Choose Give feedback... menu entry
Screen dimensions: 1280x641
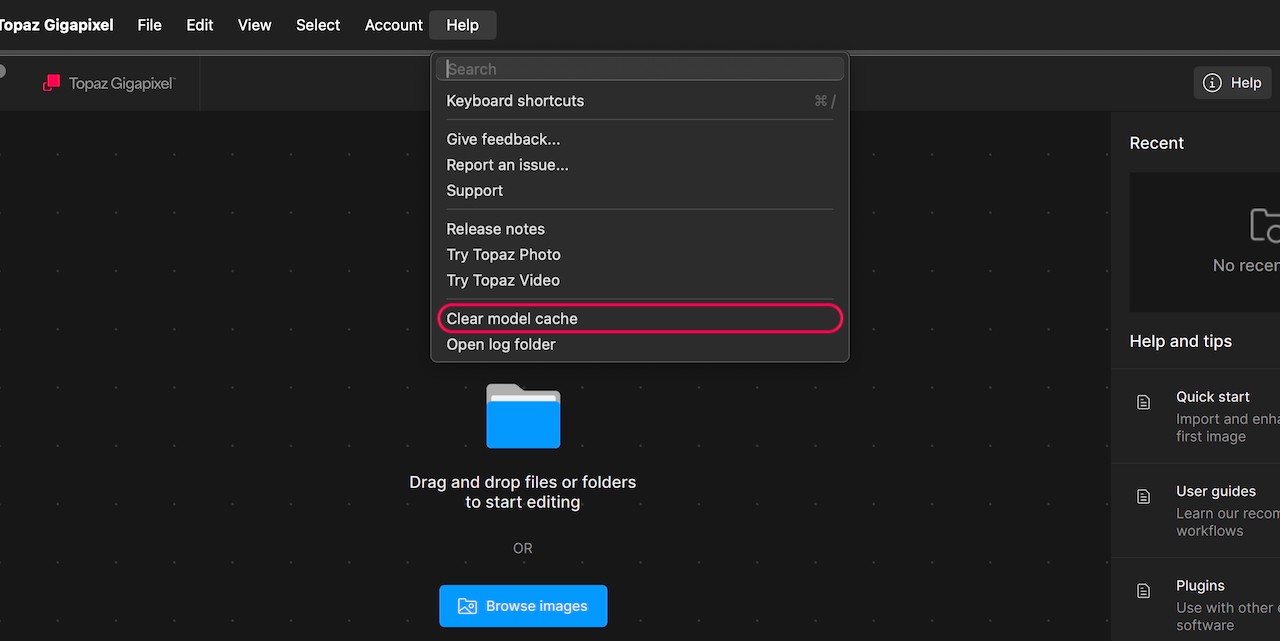point(640,139)
